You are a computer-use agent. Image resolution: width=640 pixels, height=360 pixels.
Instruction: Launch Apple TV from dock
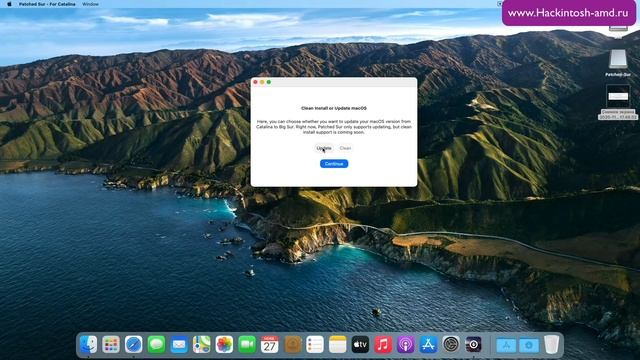(360, 344)
